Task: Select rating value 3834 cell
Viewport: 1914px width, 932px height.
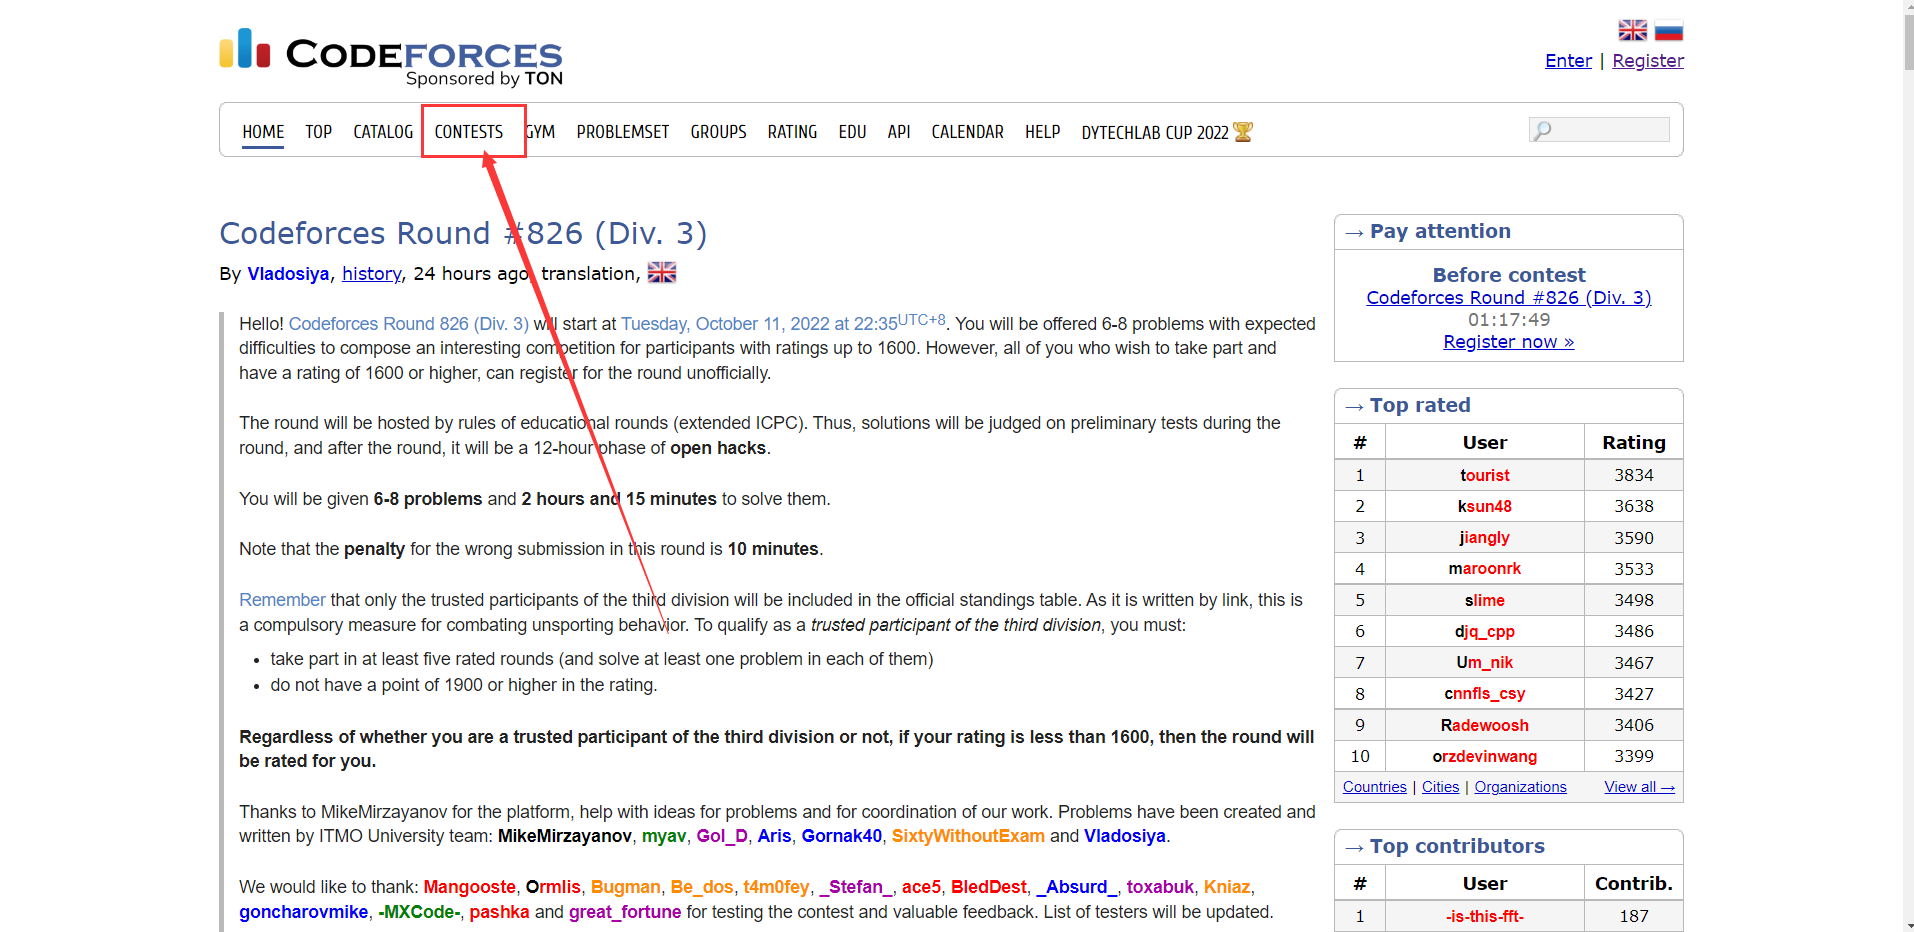Action: point(1633,475)
